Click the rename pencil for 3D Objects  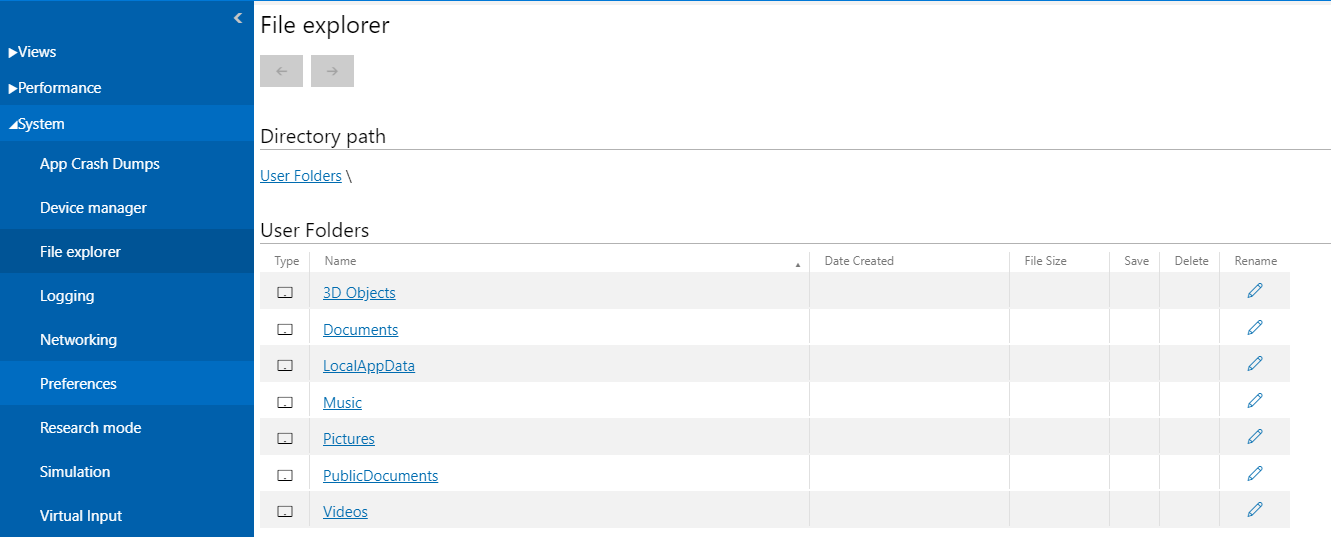tap(1255, 291)
